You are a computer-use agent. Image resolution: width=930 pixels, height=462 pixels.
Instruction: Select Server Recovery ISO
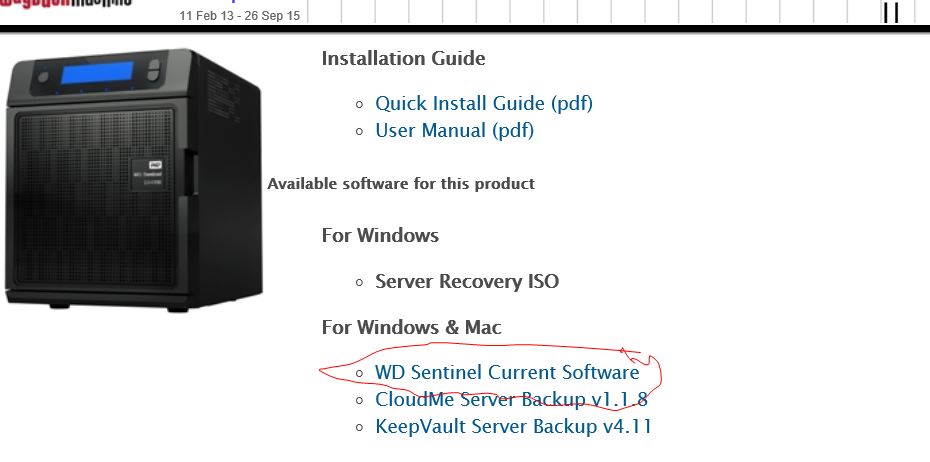click(467, 281)
